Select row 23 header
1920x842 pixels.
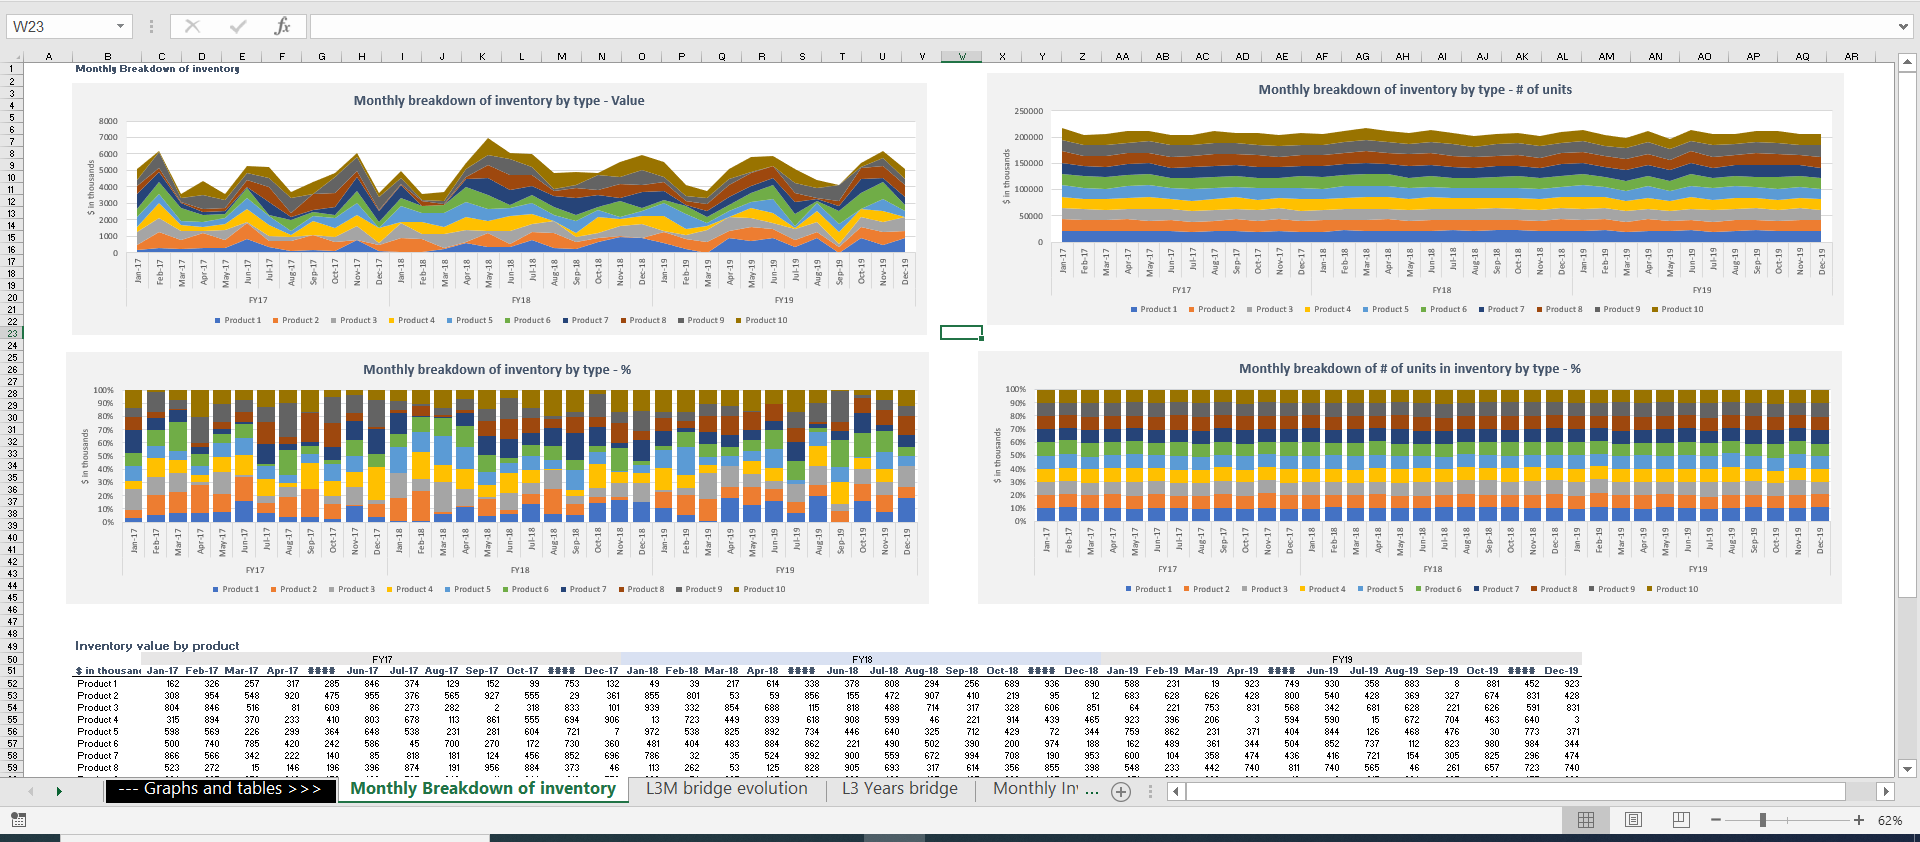click(x=12, y=333)
